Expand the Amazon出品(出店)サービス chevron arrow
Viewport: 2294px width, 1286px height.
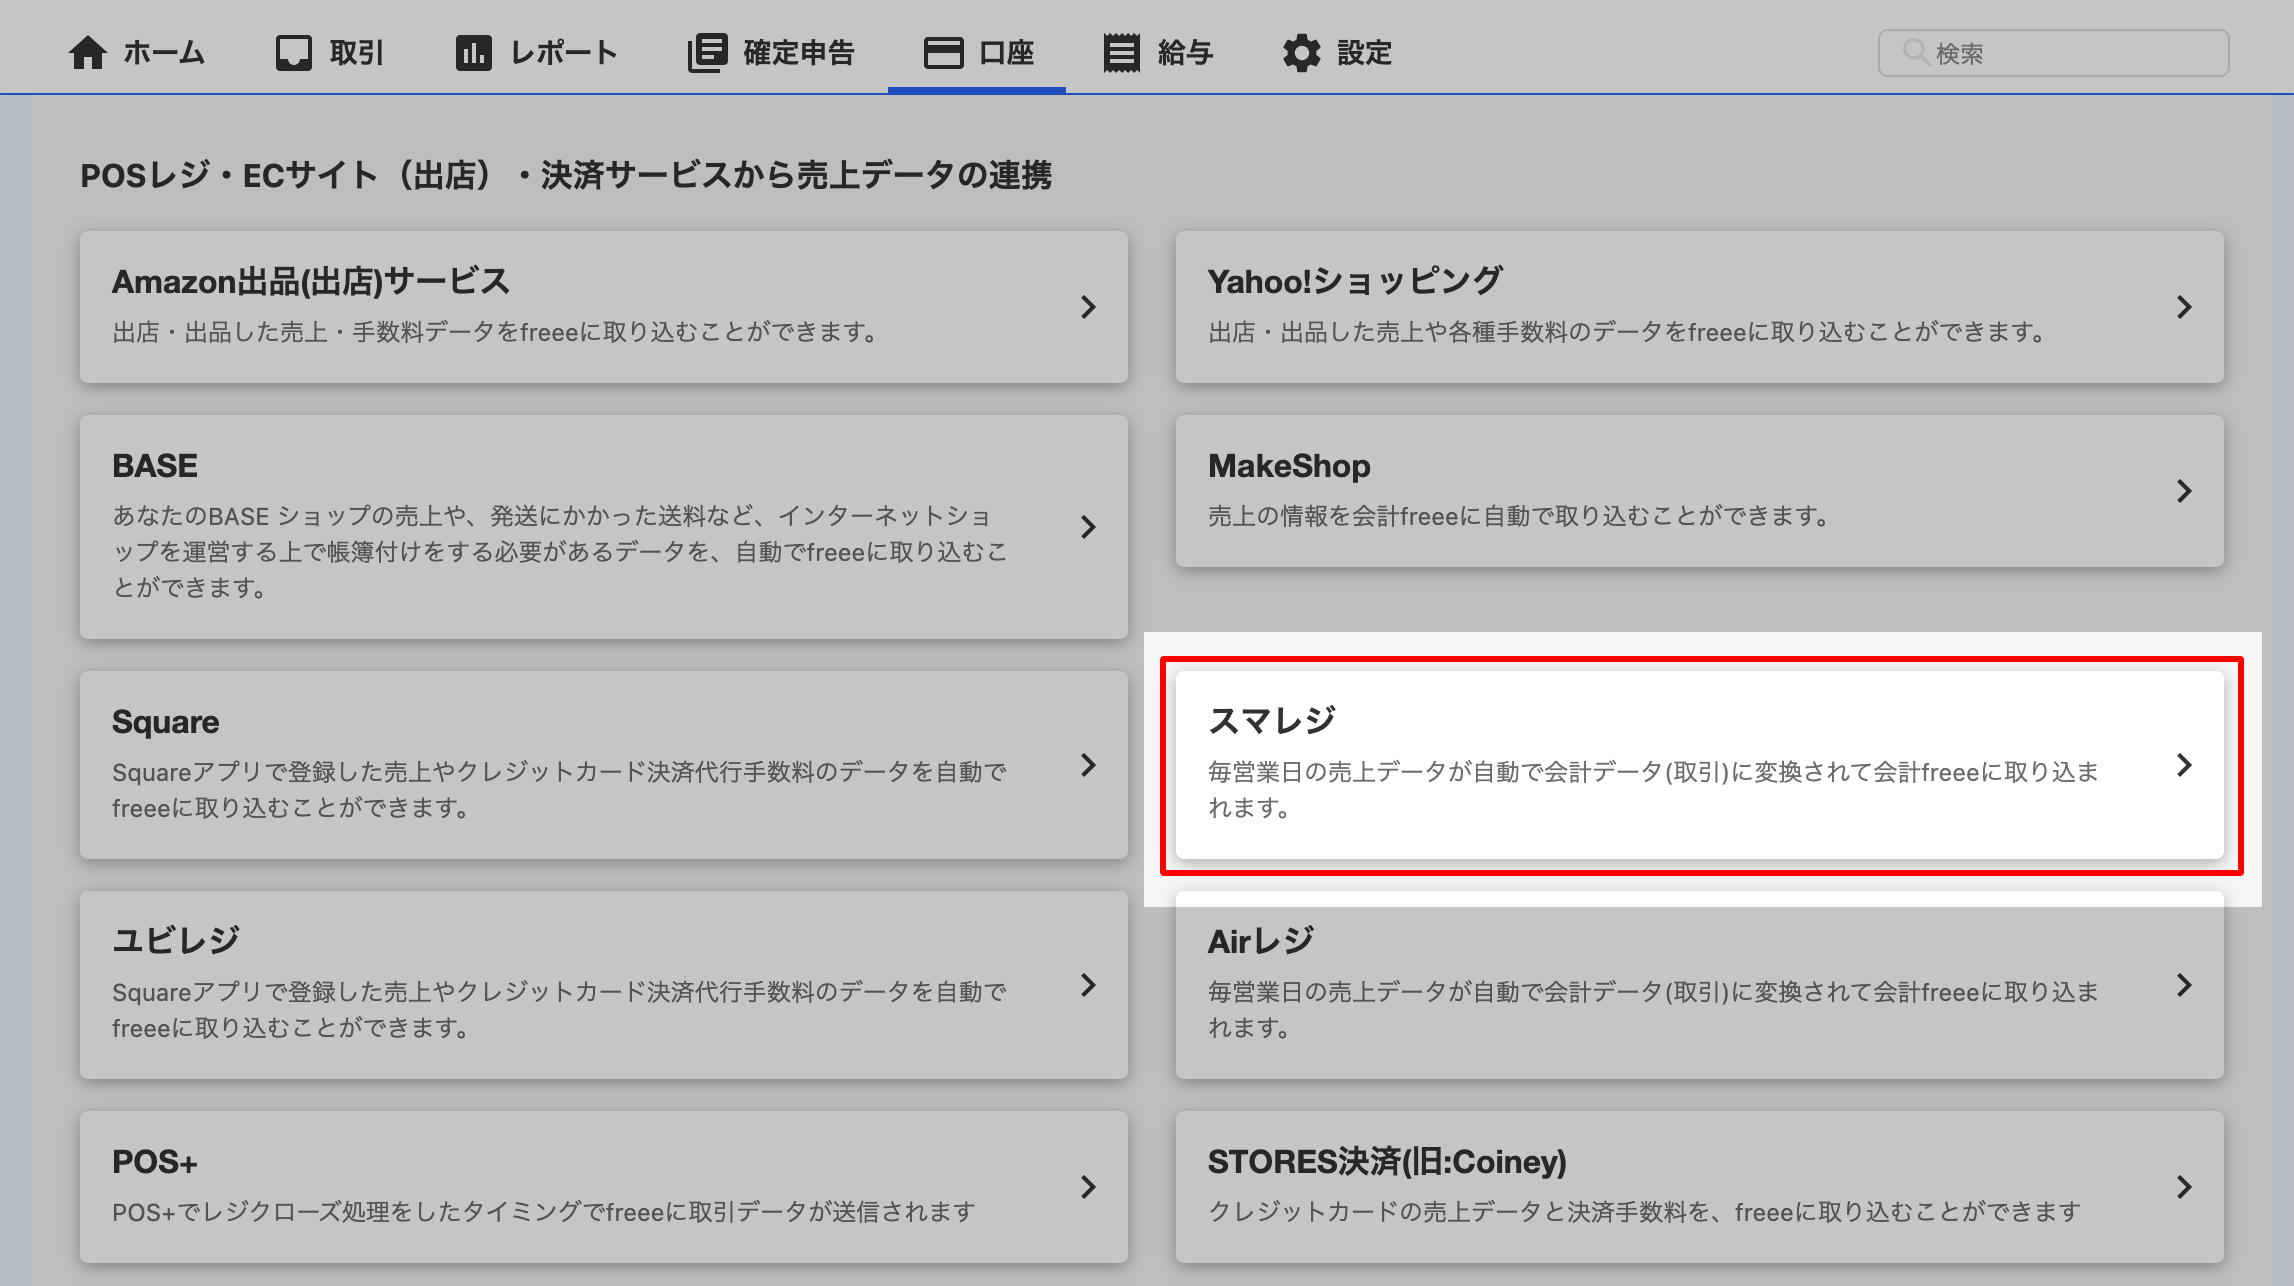[x=1088, y=307]
